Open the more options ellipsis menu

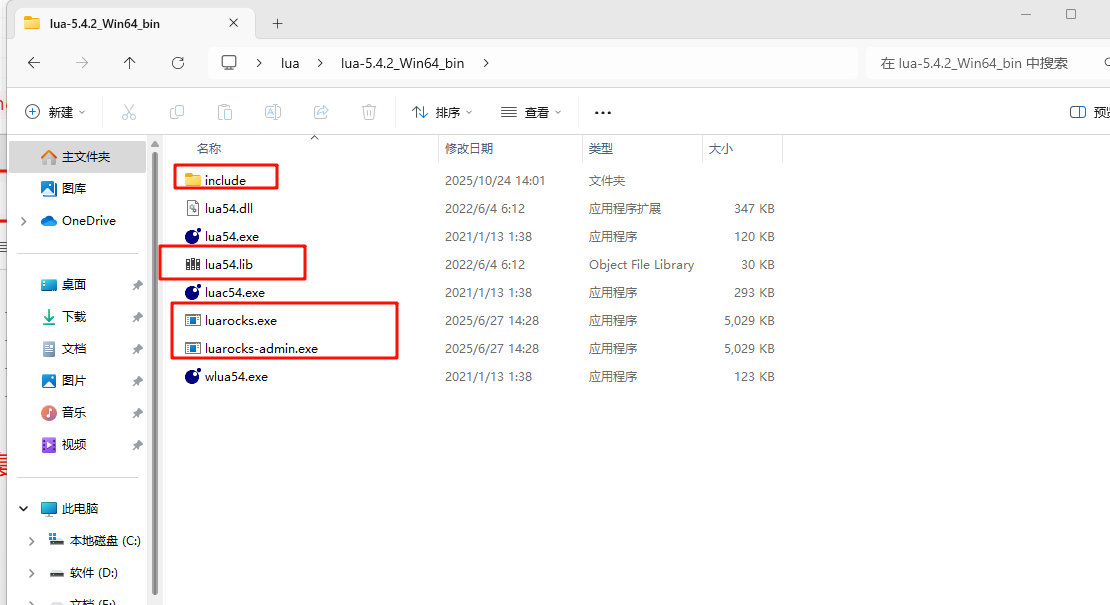[x=602, y=113]
